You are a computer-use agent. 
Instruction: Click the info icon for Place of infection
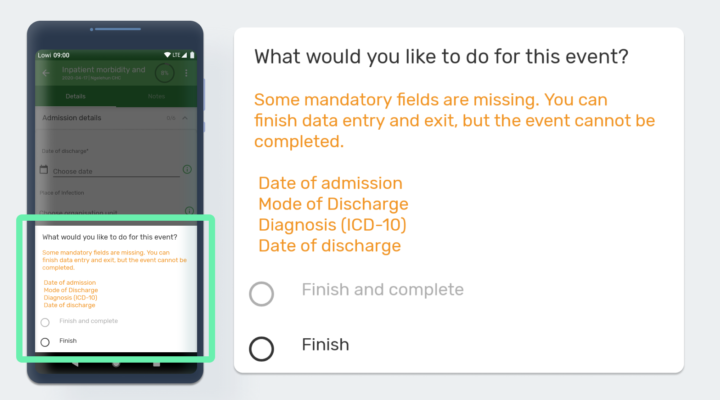189,210
